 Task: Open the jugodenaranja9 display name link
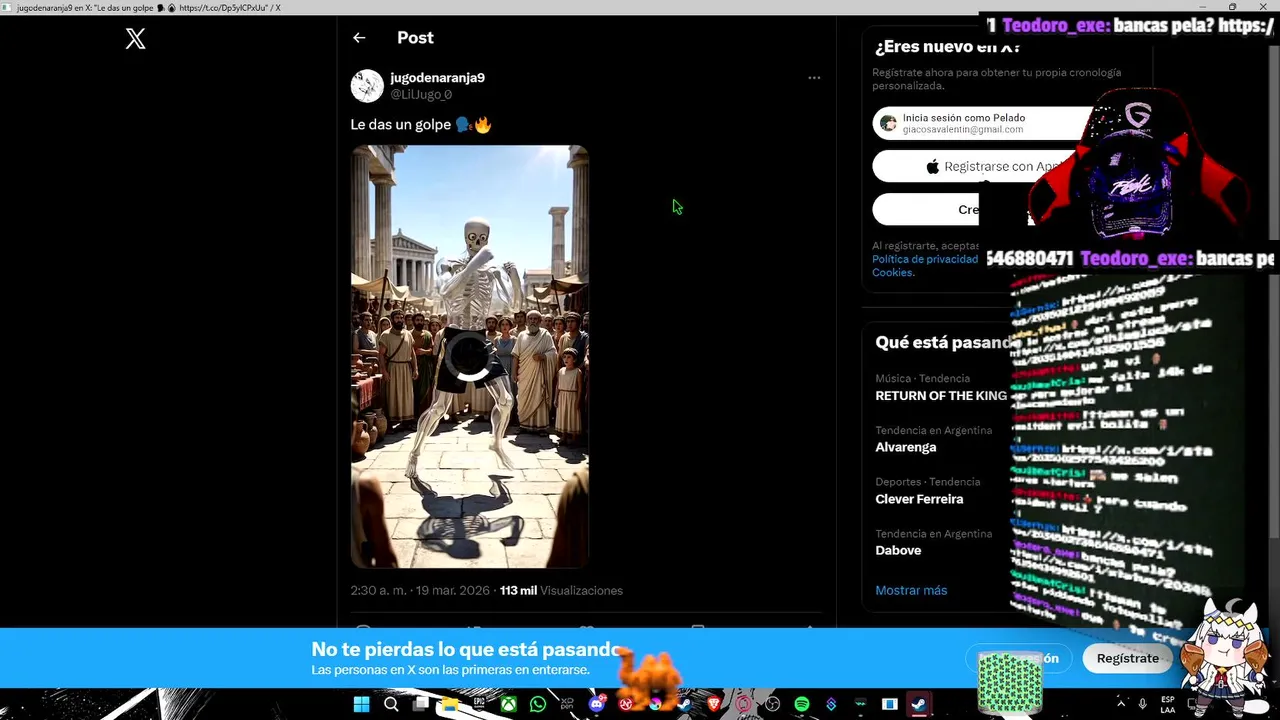437,78
